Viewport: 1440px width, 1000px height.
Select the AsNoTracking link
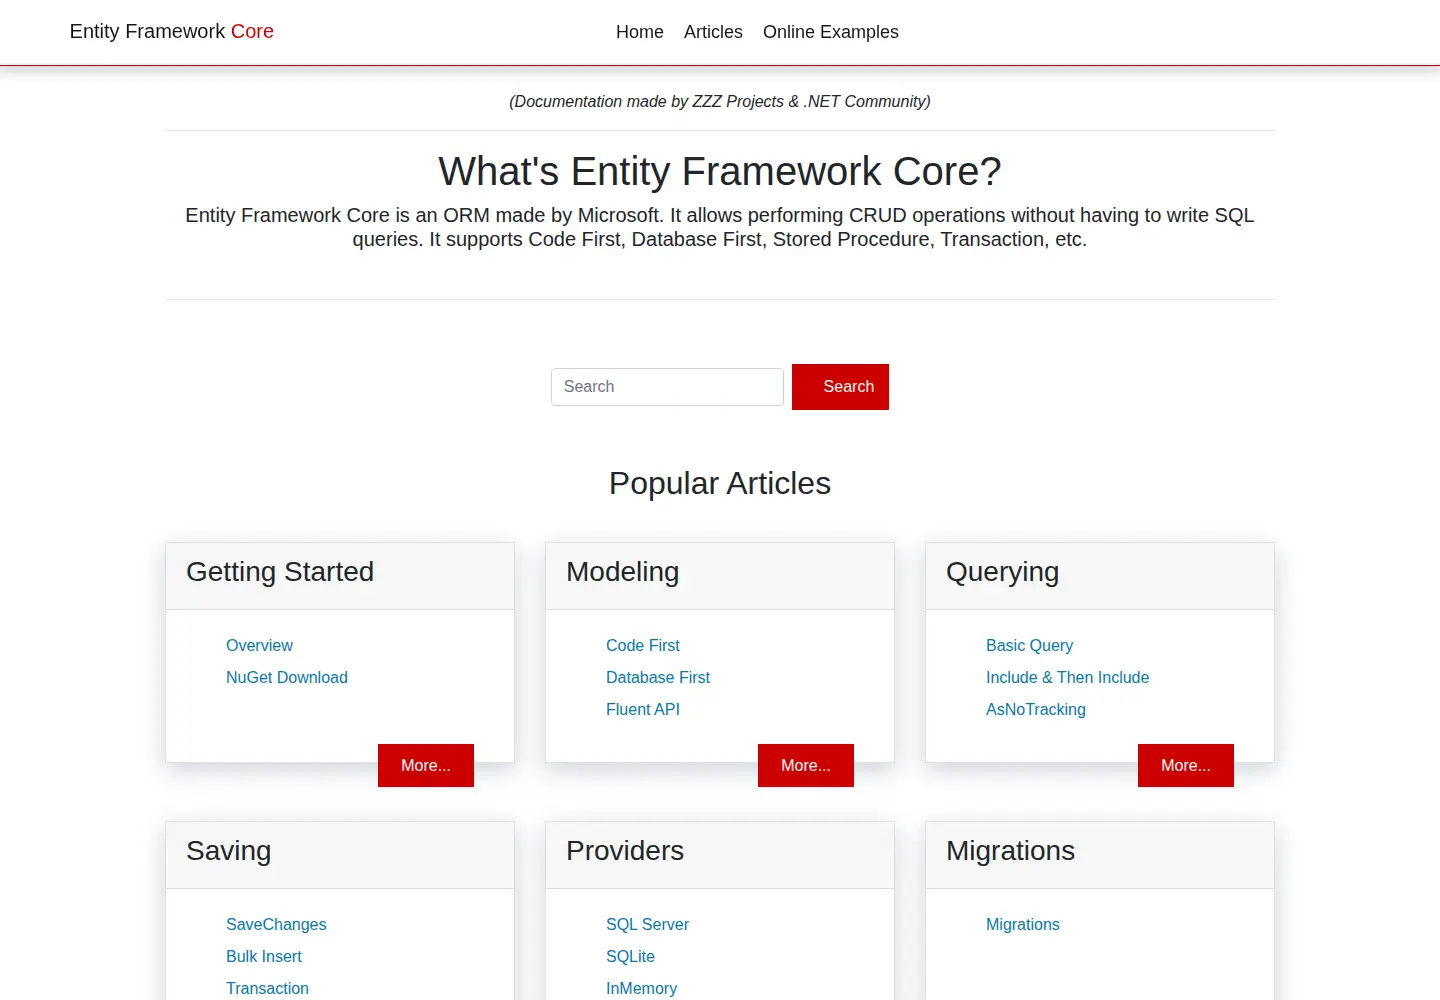pos(1036,709)
